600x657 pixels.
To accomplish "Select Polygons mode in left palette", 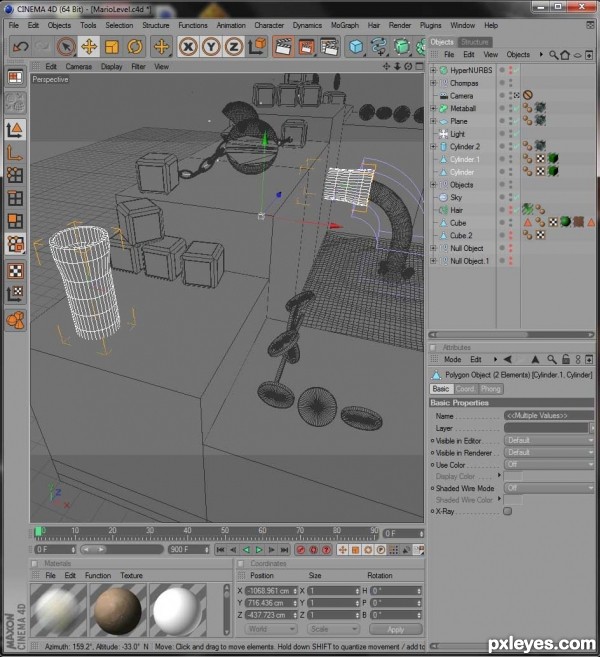I will [16, 221].
